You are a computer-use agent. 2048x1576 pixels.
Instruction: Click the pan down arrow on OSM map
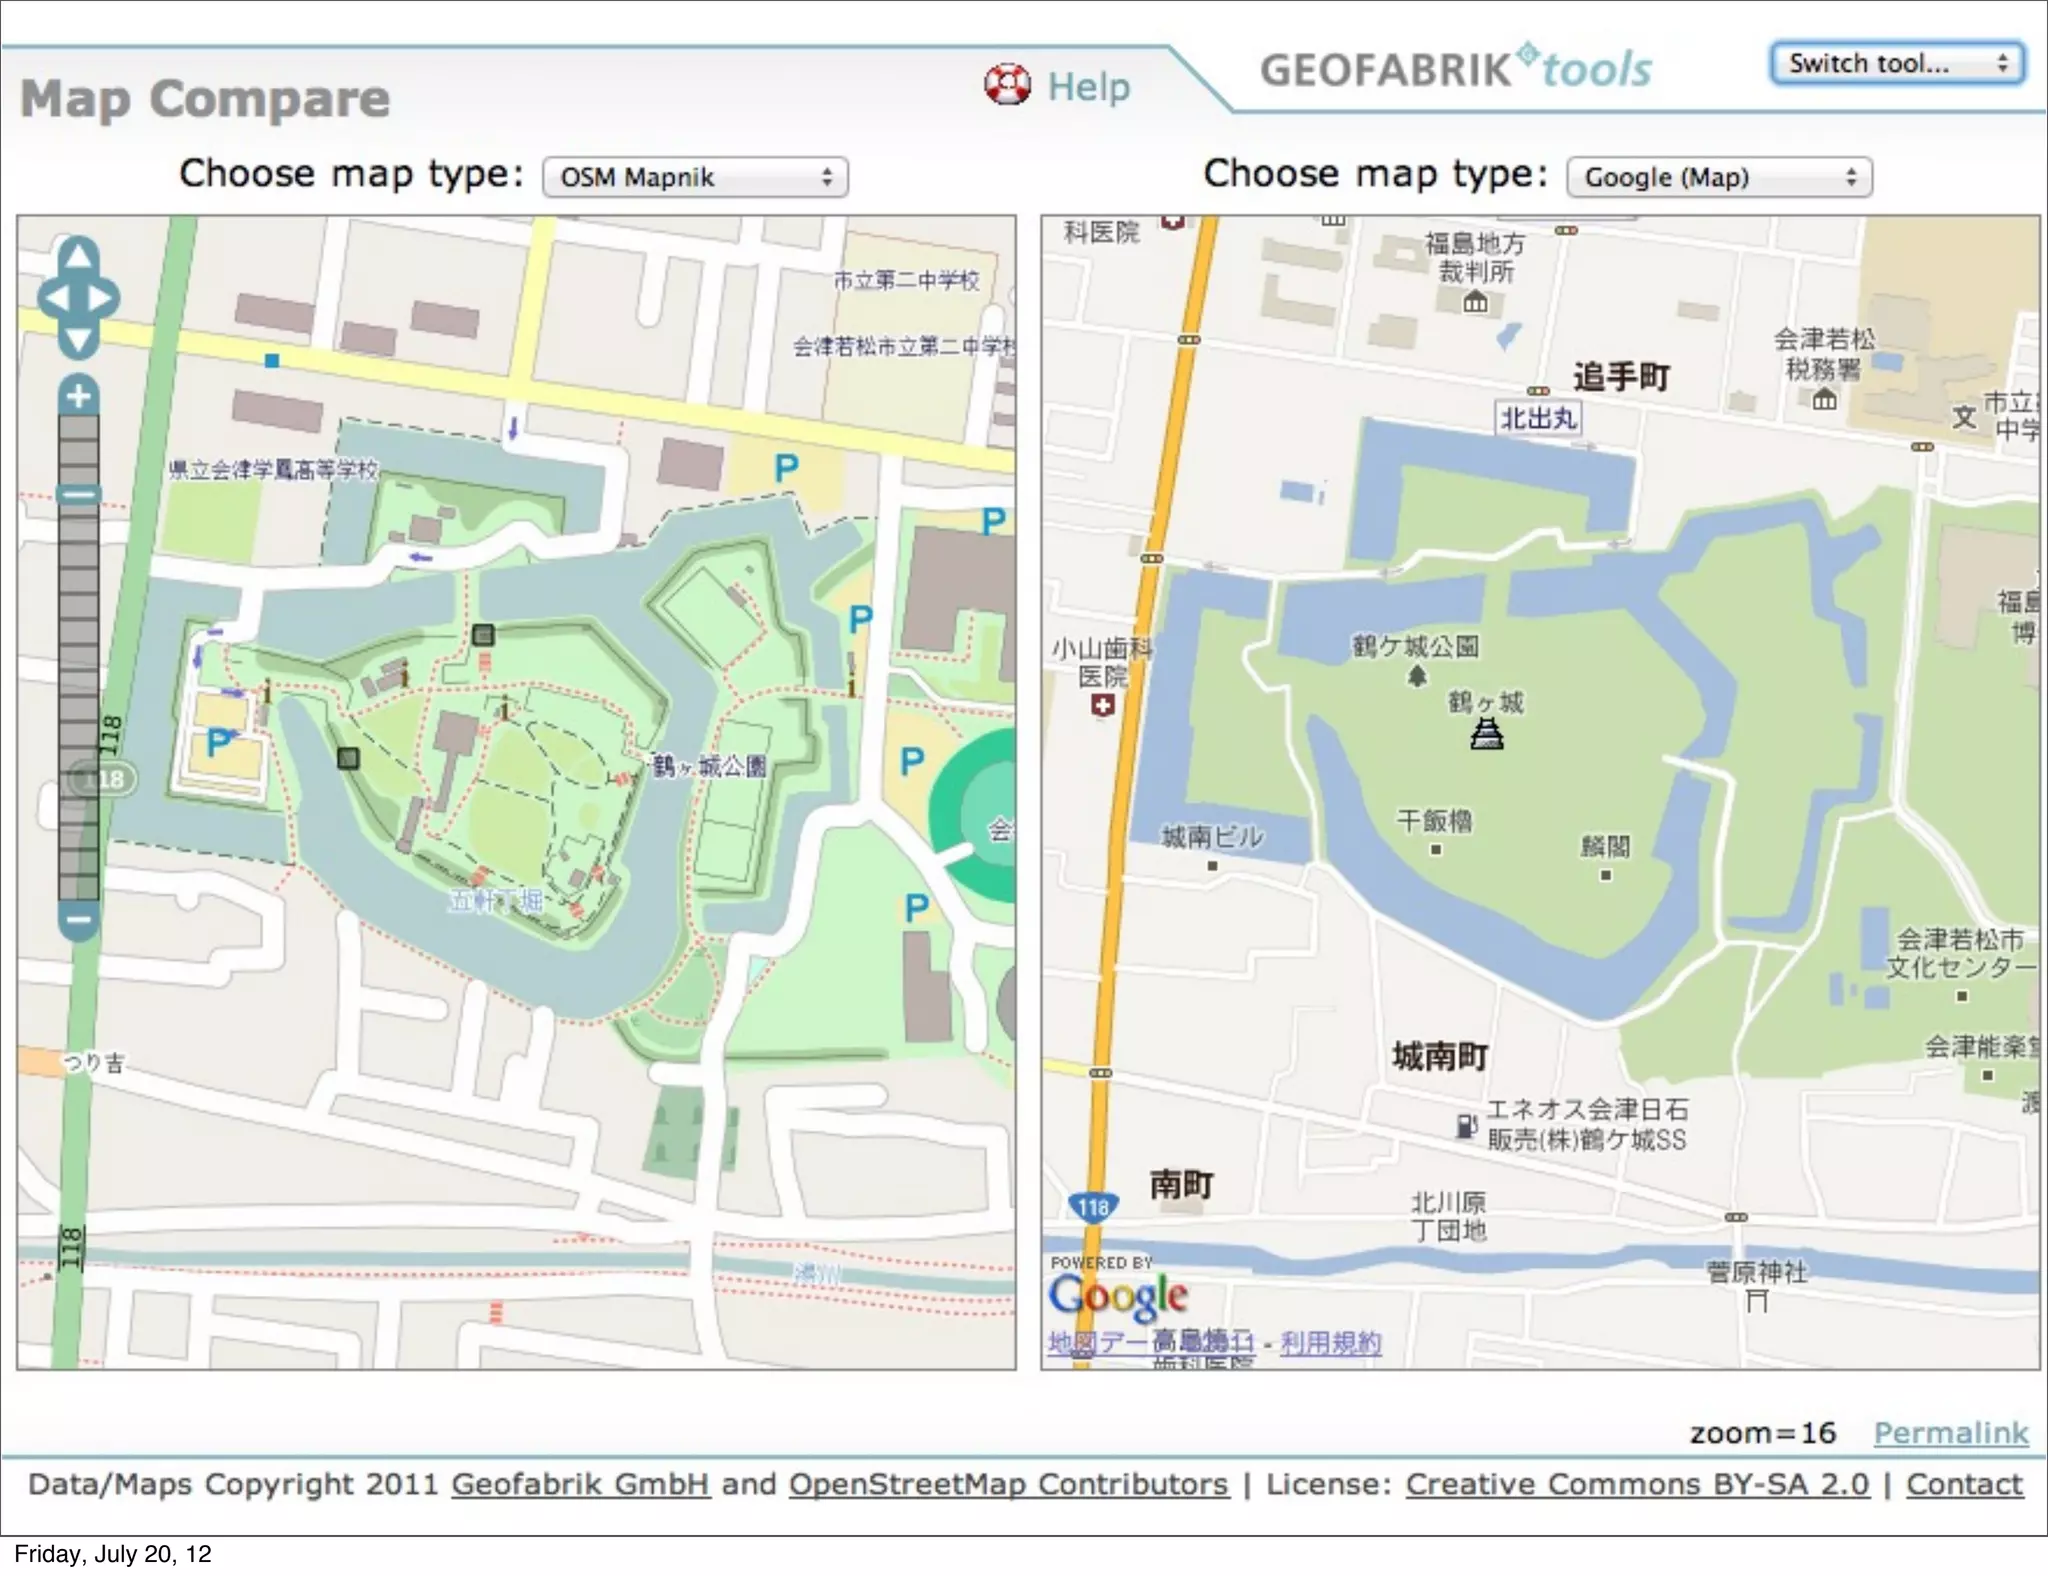[x=78, y=340]
